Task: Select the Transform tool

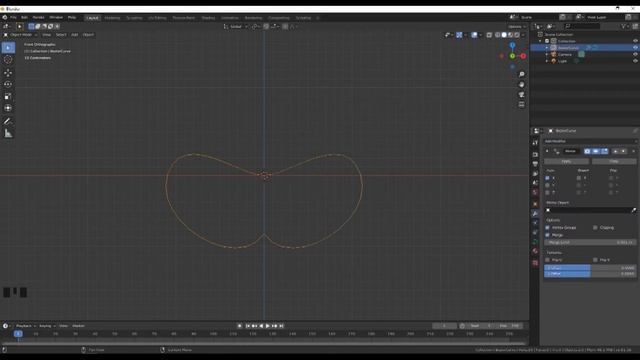Action: (8, 108)
